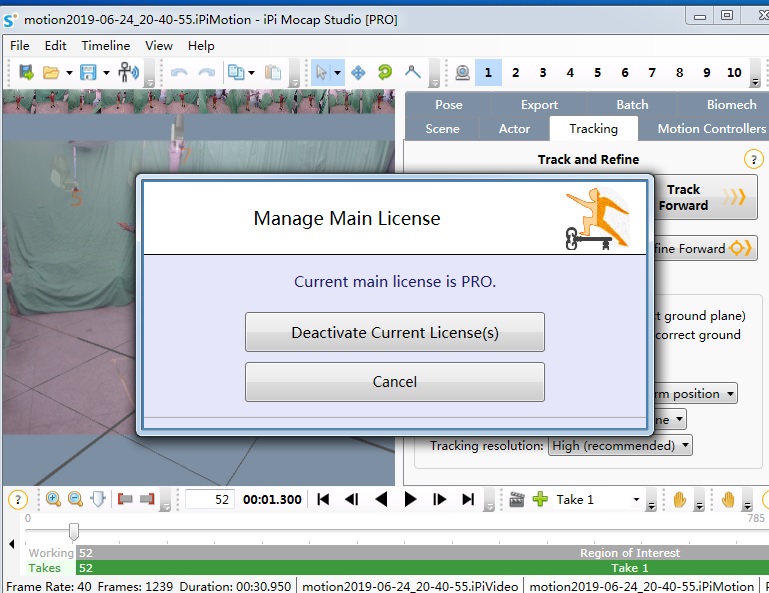Screen dimensions: 769x593
Task: Select the move tool with four arrows
Action: point(358,73)
